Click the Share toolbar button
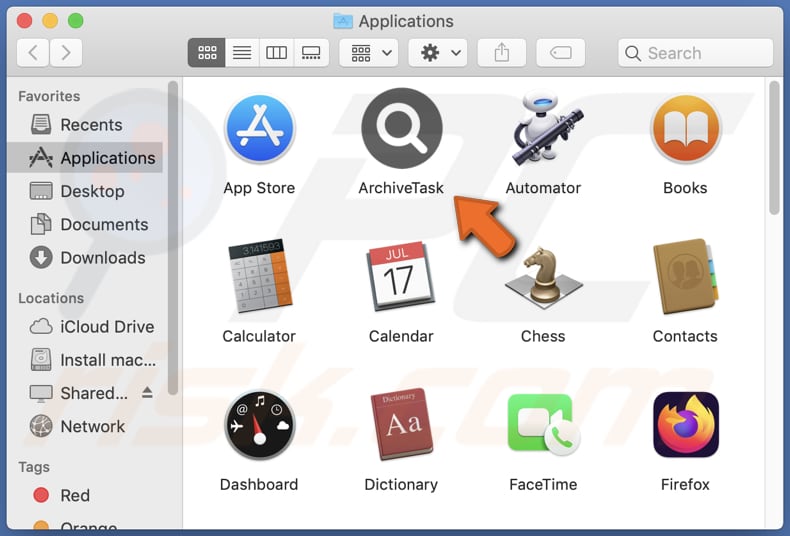790x536 pixels. click(x=501, y=52)
